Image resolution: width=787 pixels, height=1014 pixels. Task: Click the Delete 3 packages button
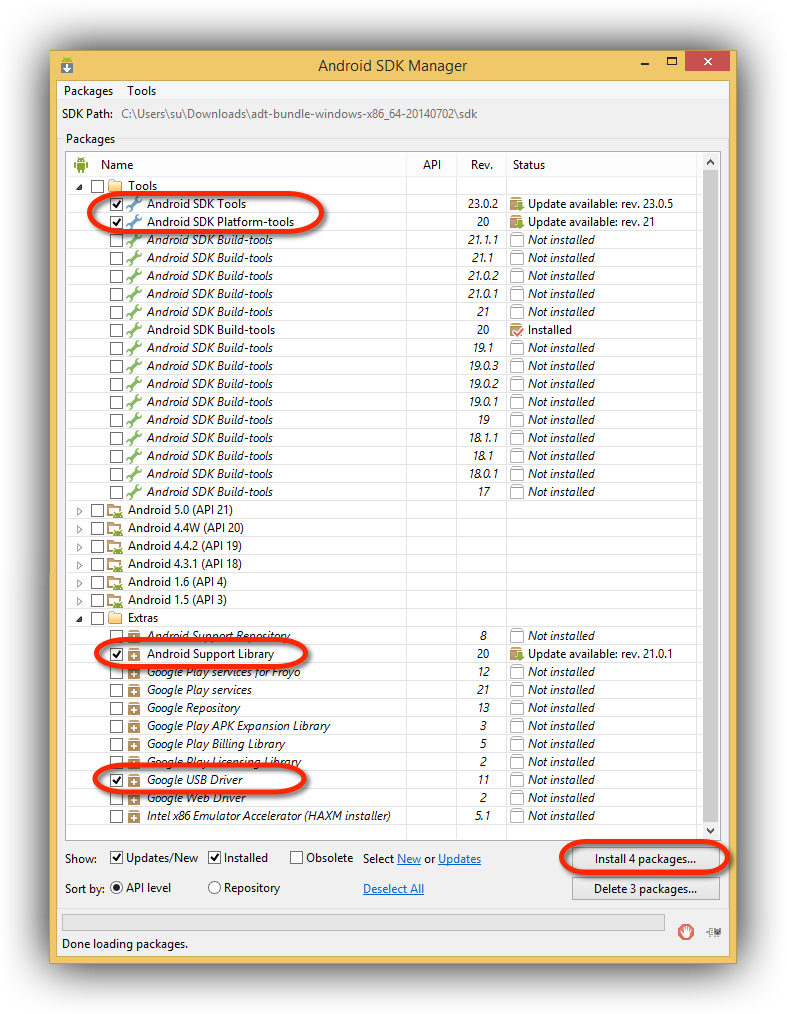(645, 889)
